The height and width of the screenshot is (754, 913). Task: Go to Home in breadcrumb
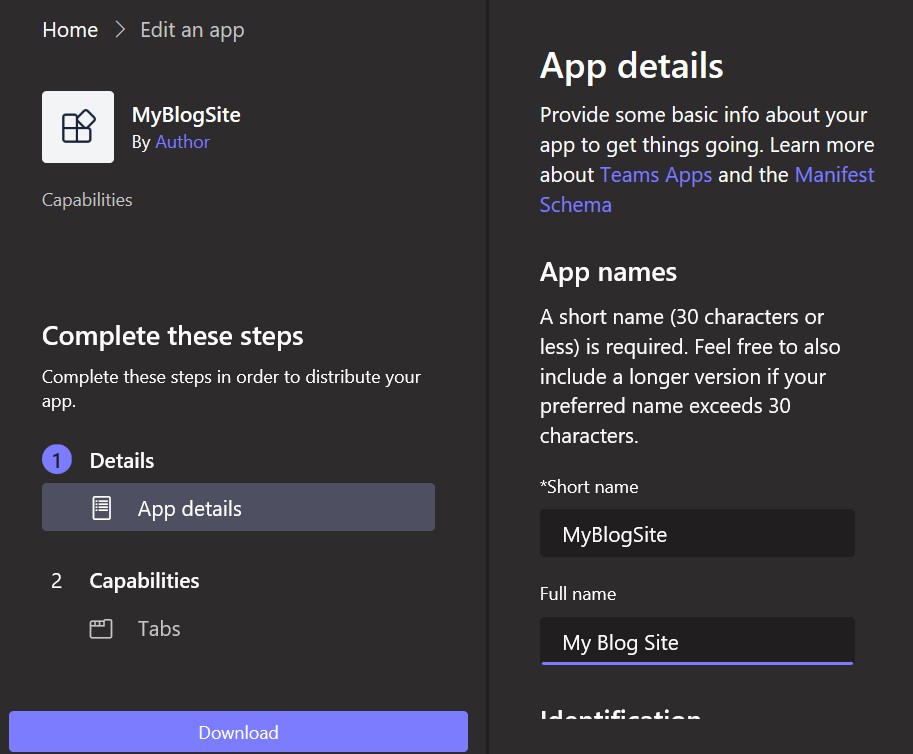[70, 30]
